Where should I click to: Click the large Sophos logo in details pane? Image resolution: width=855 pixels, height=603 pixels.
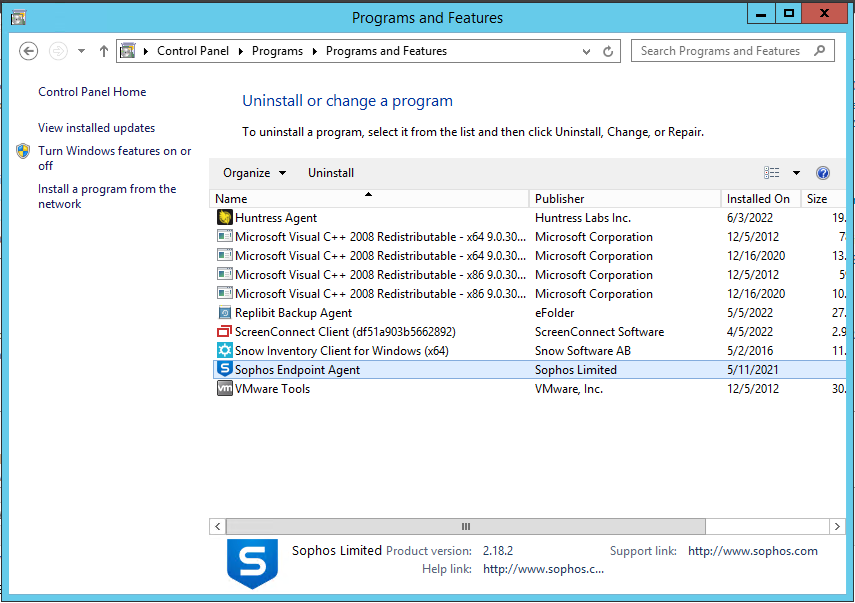[x=252, y=564]
